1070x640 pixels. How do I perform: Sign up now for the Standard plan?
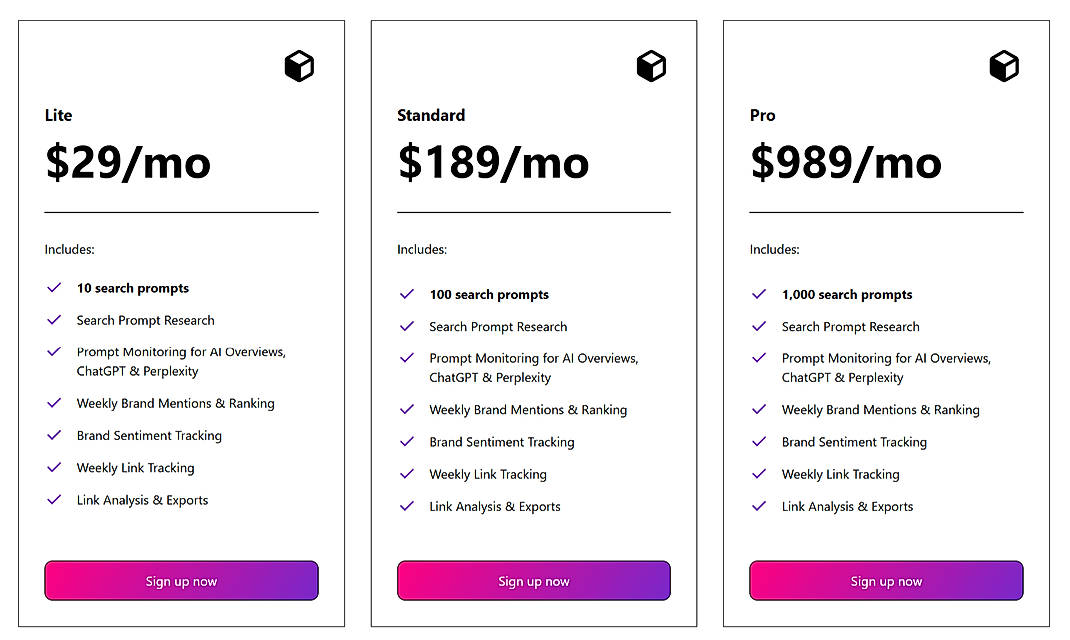(x=534, y=581)
